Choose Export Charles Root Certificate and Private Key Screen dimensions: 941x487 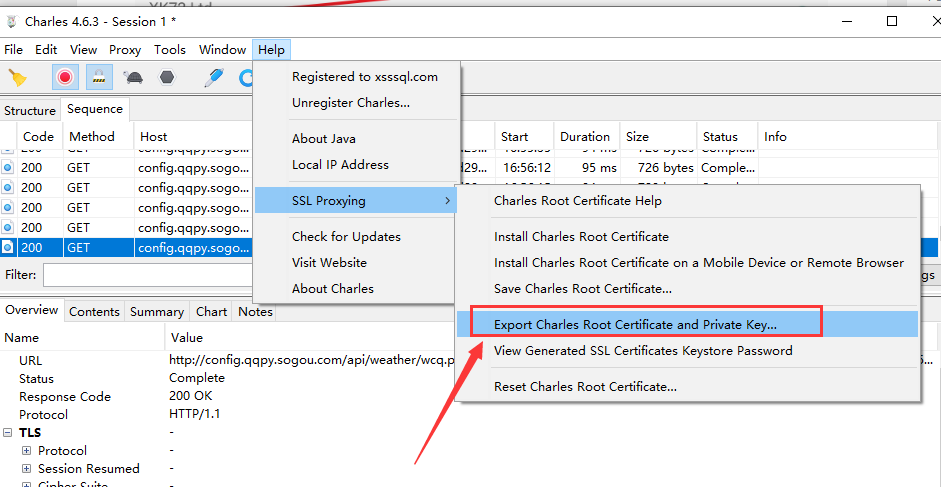[x=635, y=325]
